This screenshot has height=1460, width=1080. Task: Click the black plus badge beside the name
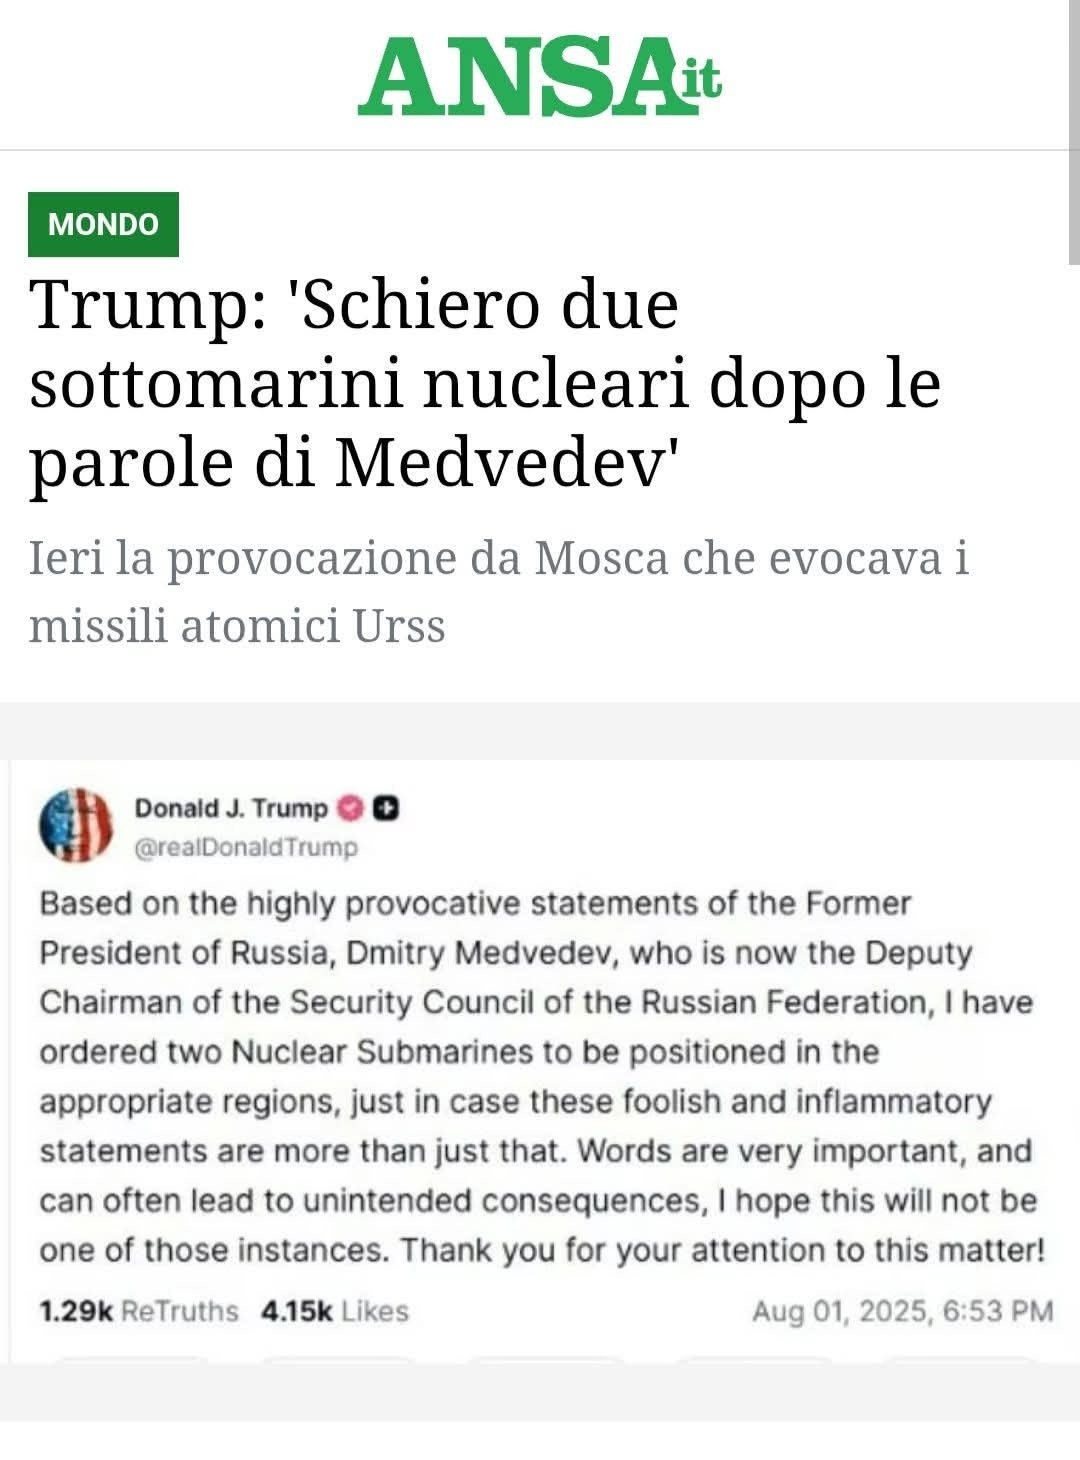coord(386,808)
